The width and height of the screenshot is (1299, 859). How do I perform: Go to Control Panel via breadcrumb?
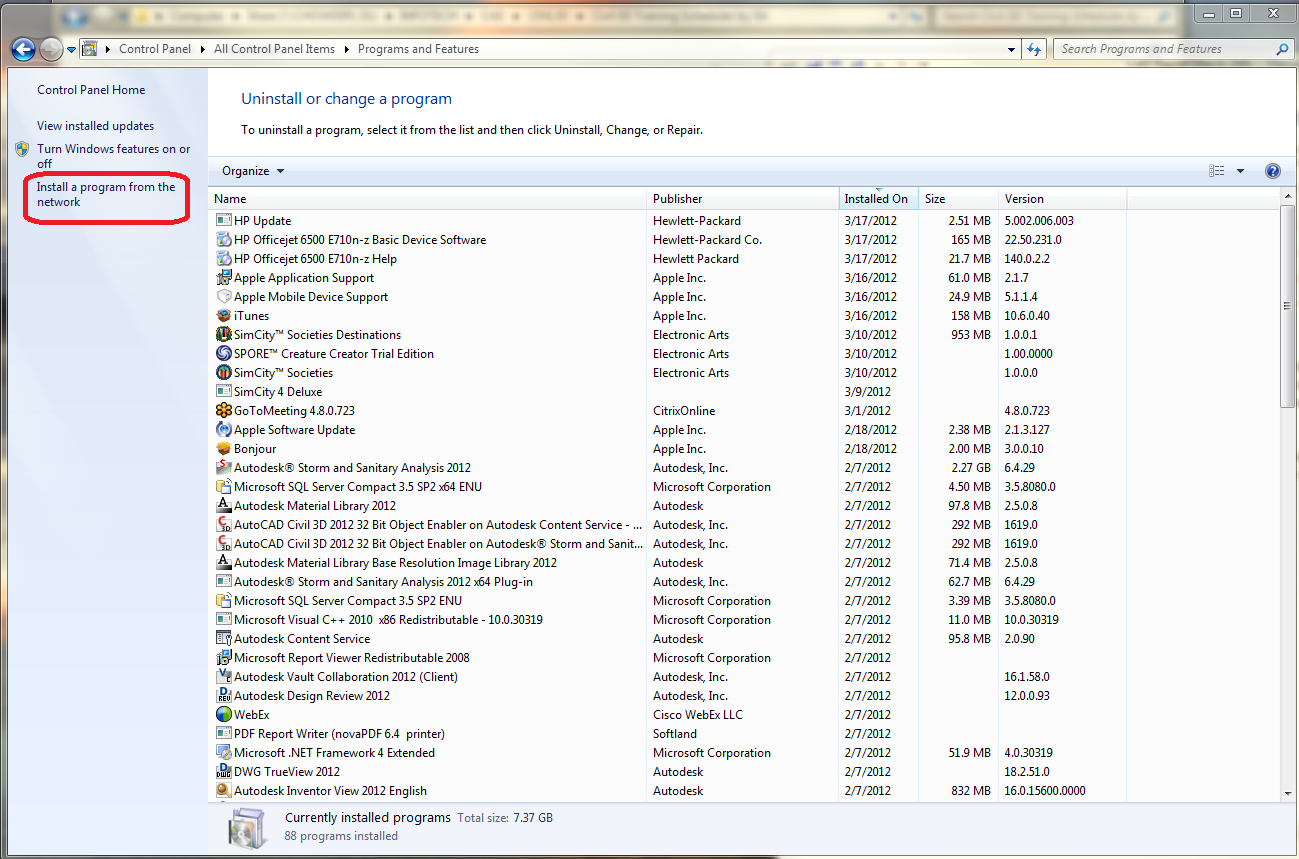point(154,48)
